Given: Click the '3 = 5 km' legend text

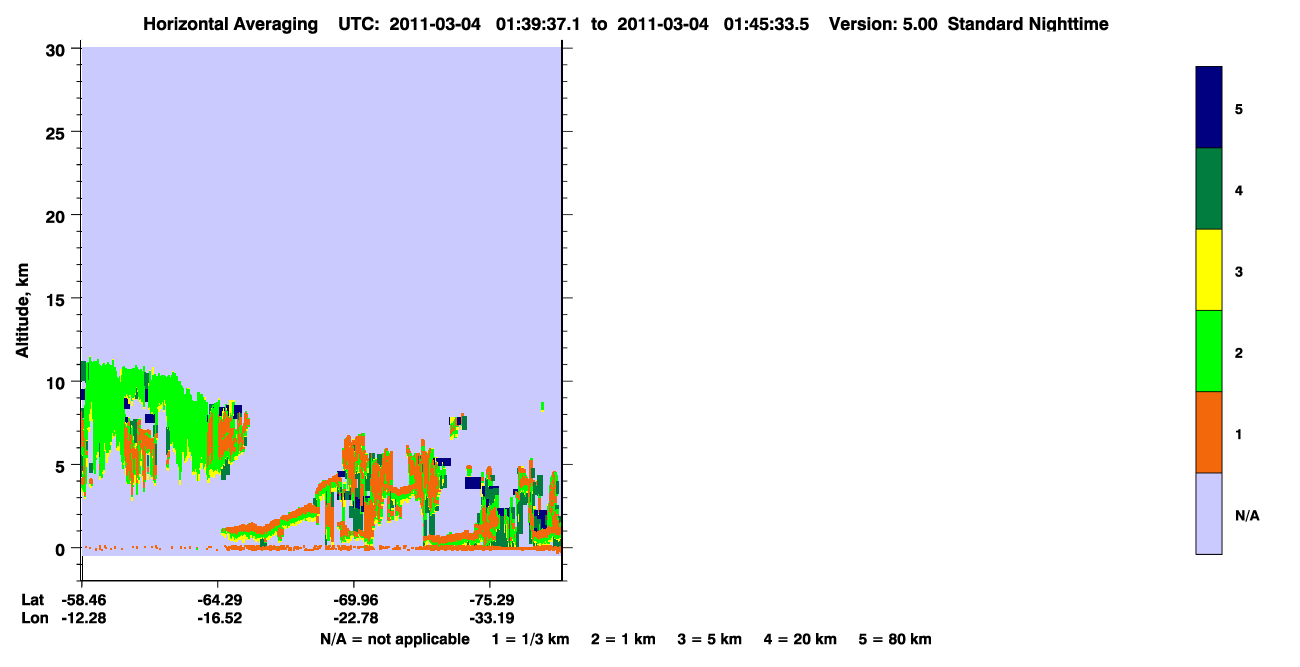Looking at the screenshot, I should (710, 639).
